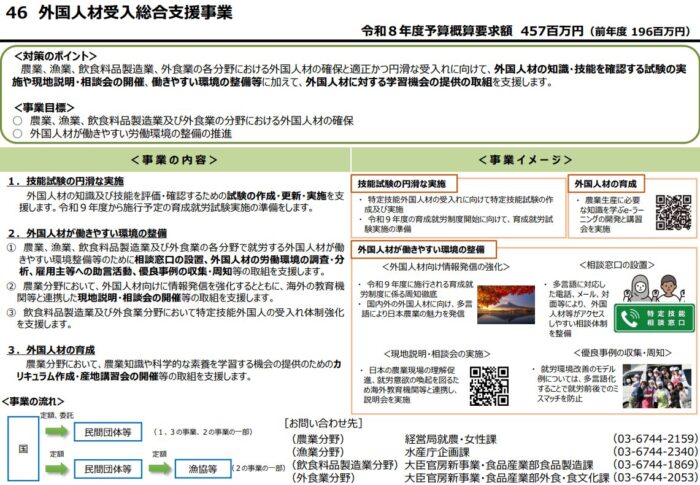Image resolution: width=700 pixels, height=485 pixels.
Task: Click the 事業イメージ section header bar
Action: click(x=523, y=159)
